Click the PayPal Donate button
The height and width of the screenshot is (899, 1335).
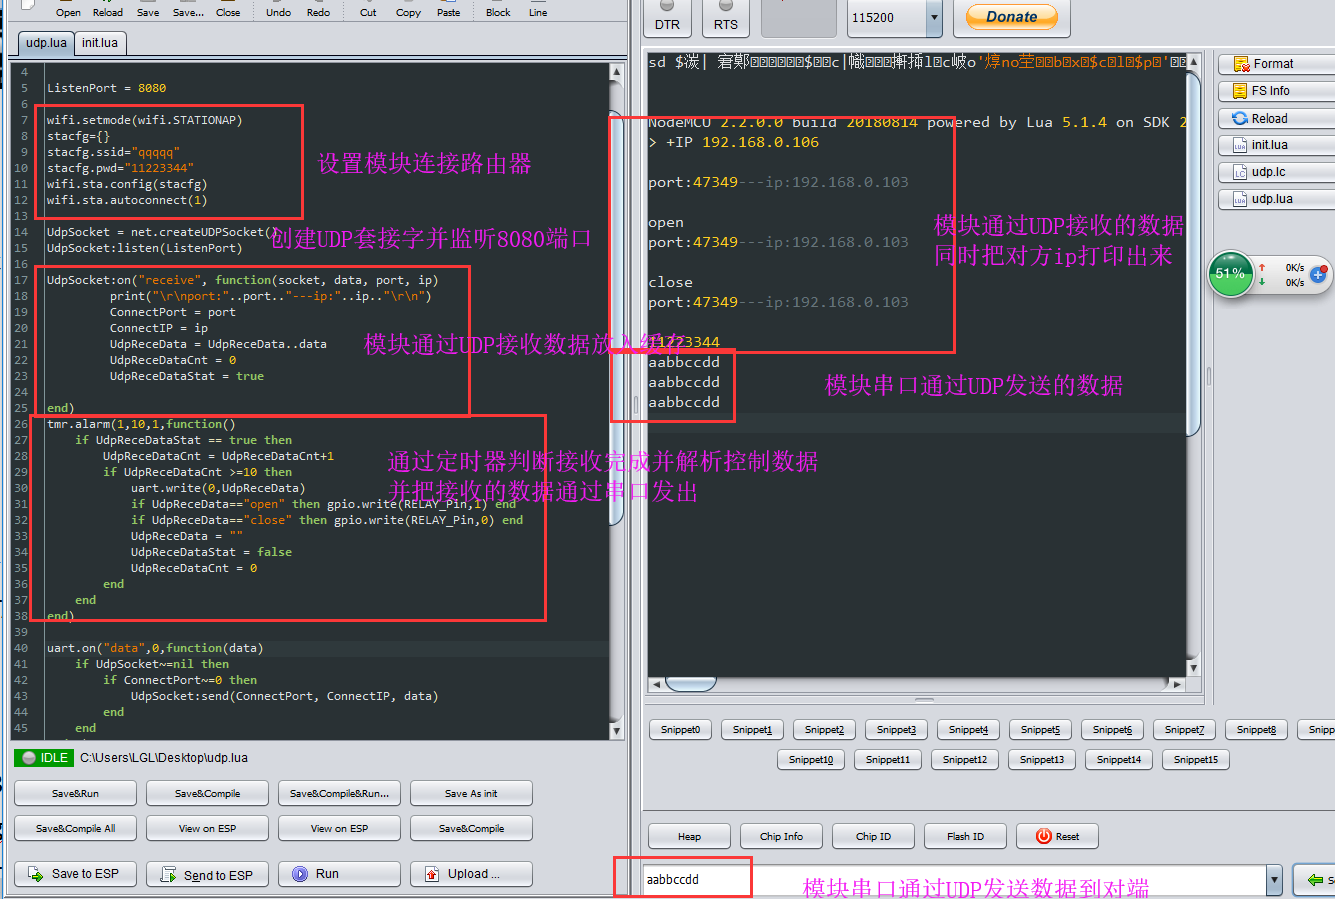pyautogui.click(x=1012, y=17)
